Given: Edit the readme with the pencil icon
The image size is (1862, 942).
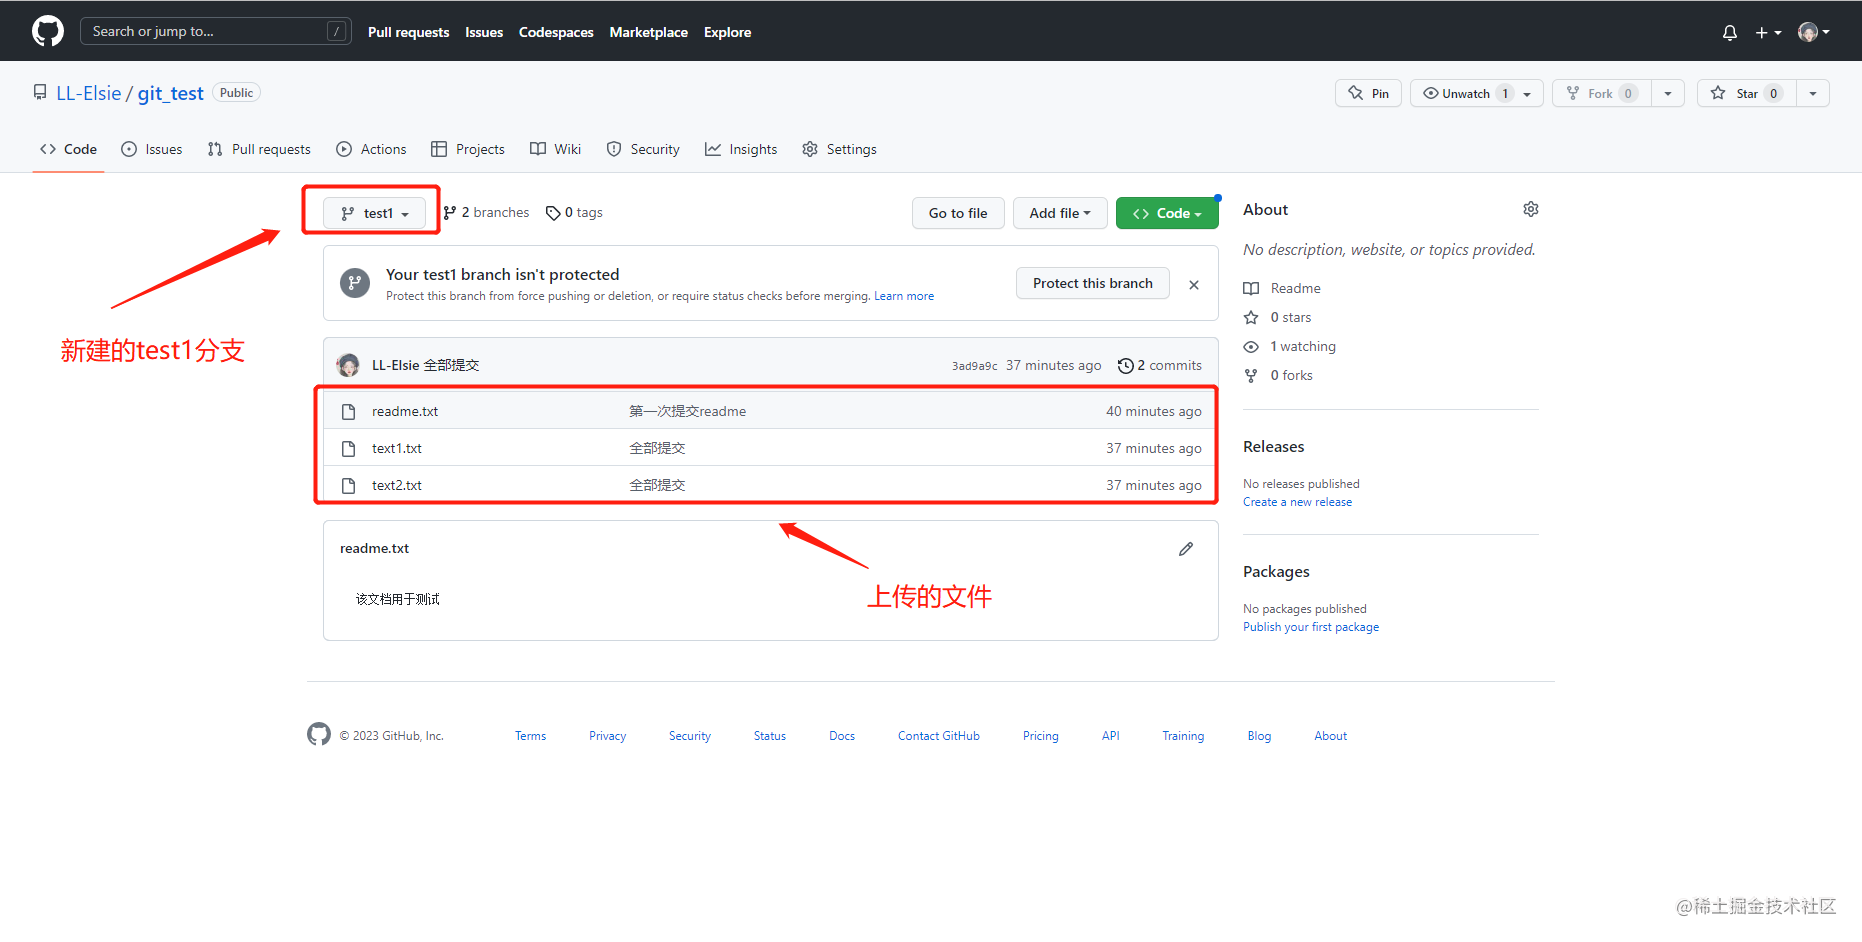Looking at the screenshot, I should click(x=1186, y=548).
